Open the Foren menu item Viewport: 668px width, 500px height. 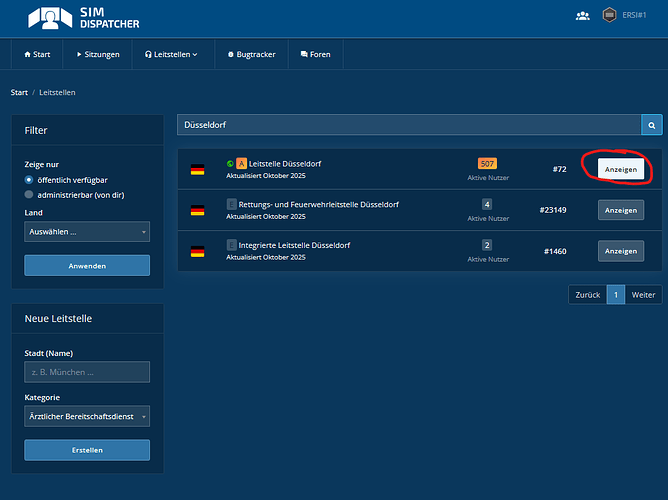(317, 54)
